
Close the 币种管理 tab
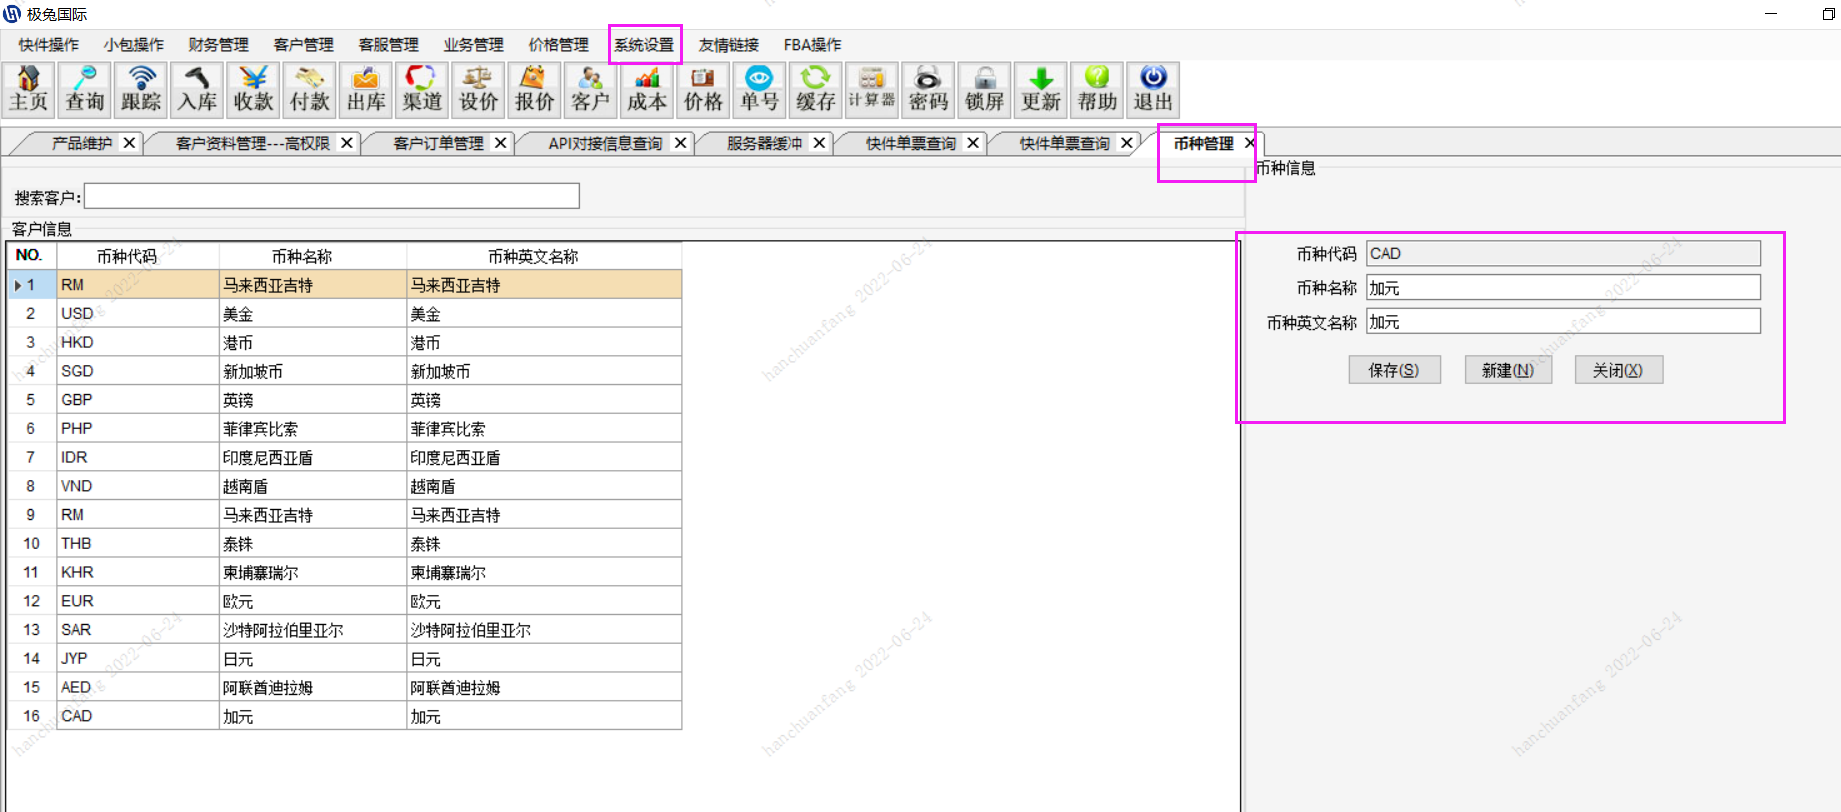pyautogui.click(x=1249, y=143)
